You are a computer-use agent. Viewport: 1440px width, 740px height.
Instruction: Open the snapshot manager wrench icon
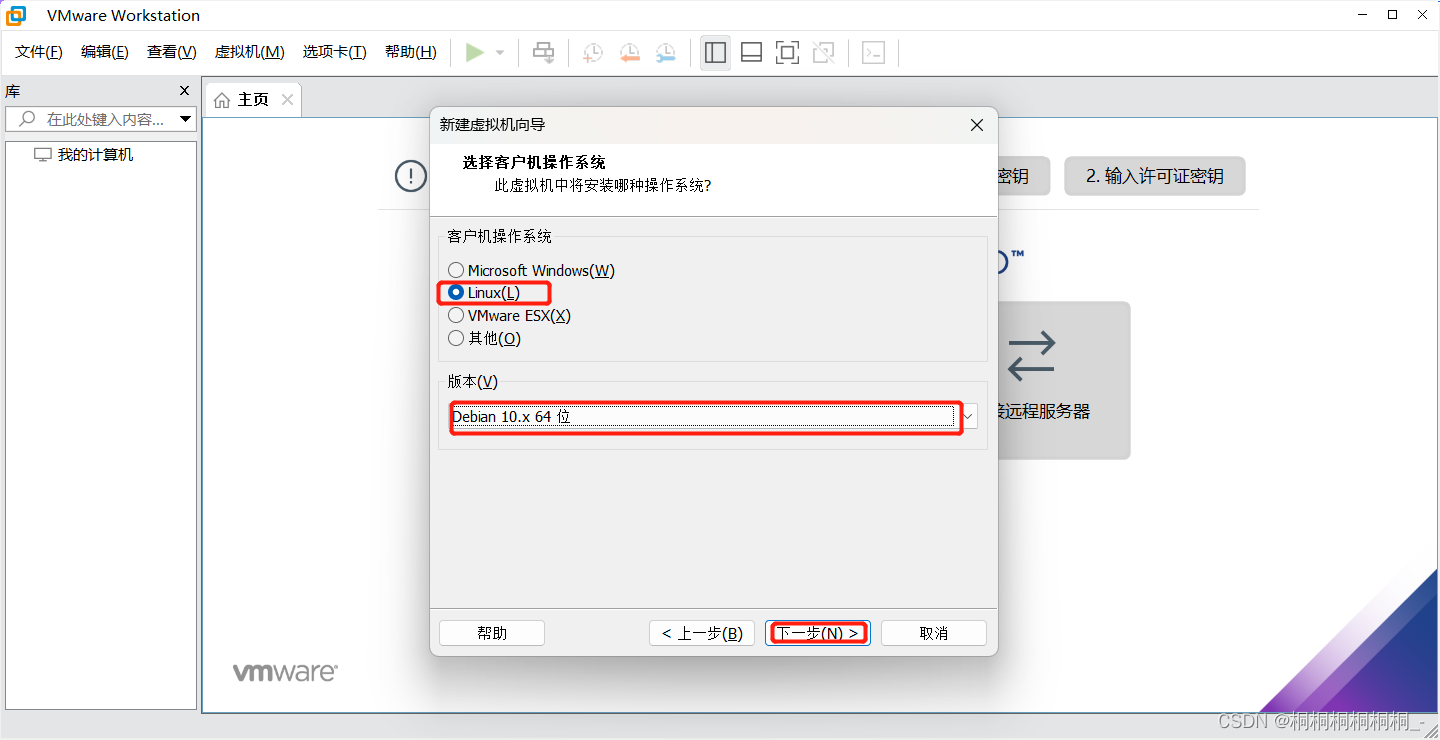click(x=665, y=52)
